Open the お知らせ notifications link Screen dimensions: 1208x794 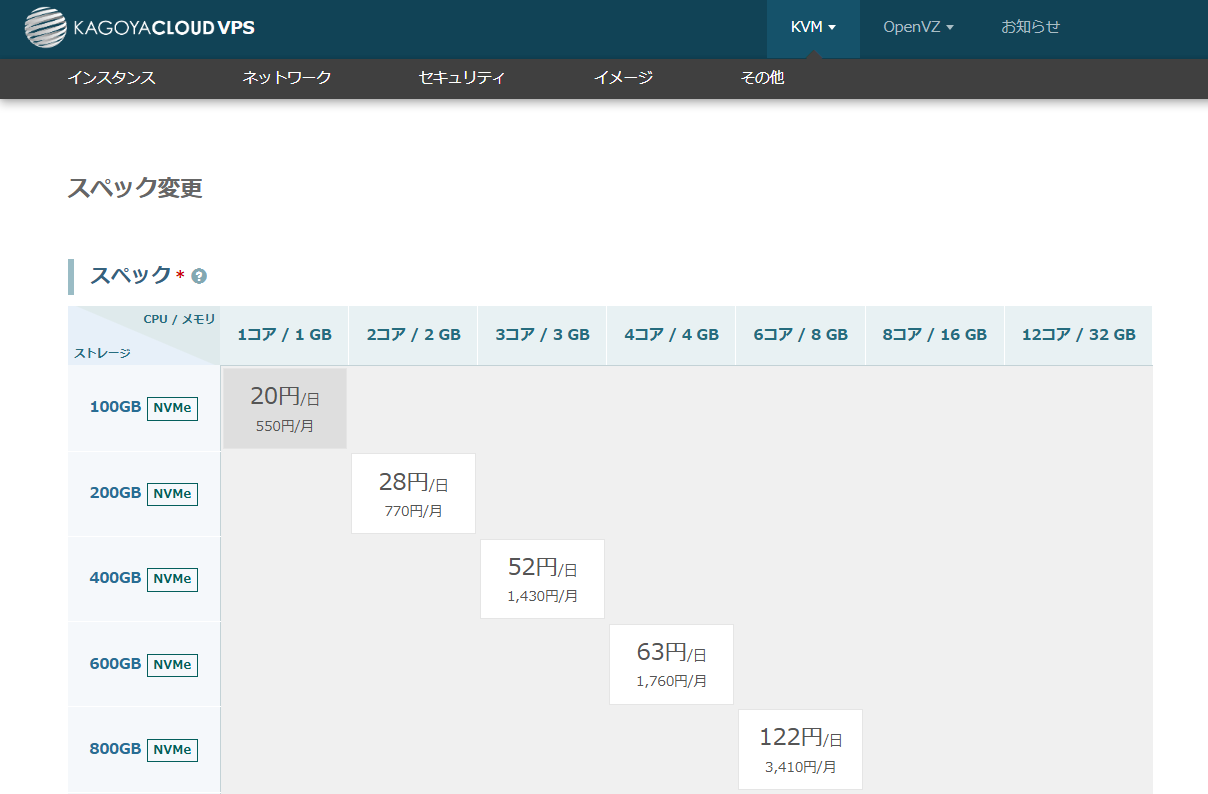pyautogui.click(x=1030, y=27)
